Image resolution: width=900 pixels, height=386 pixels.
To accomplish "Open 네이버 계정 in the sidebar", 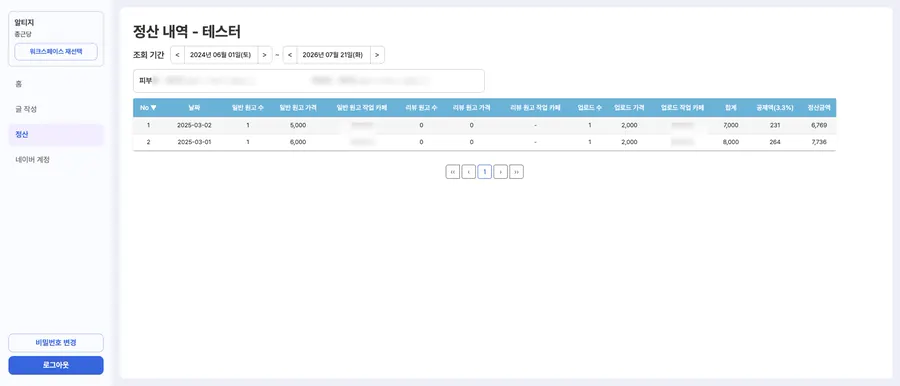I will [56, 160].
